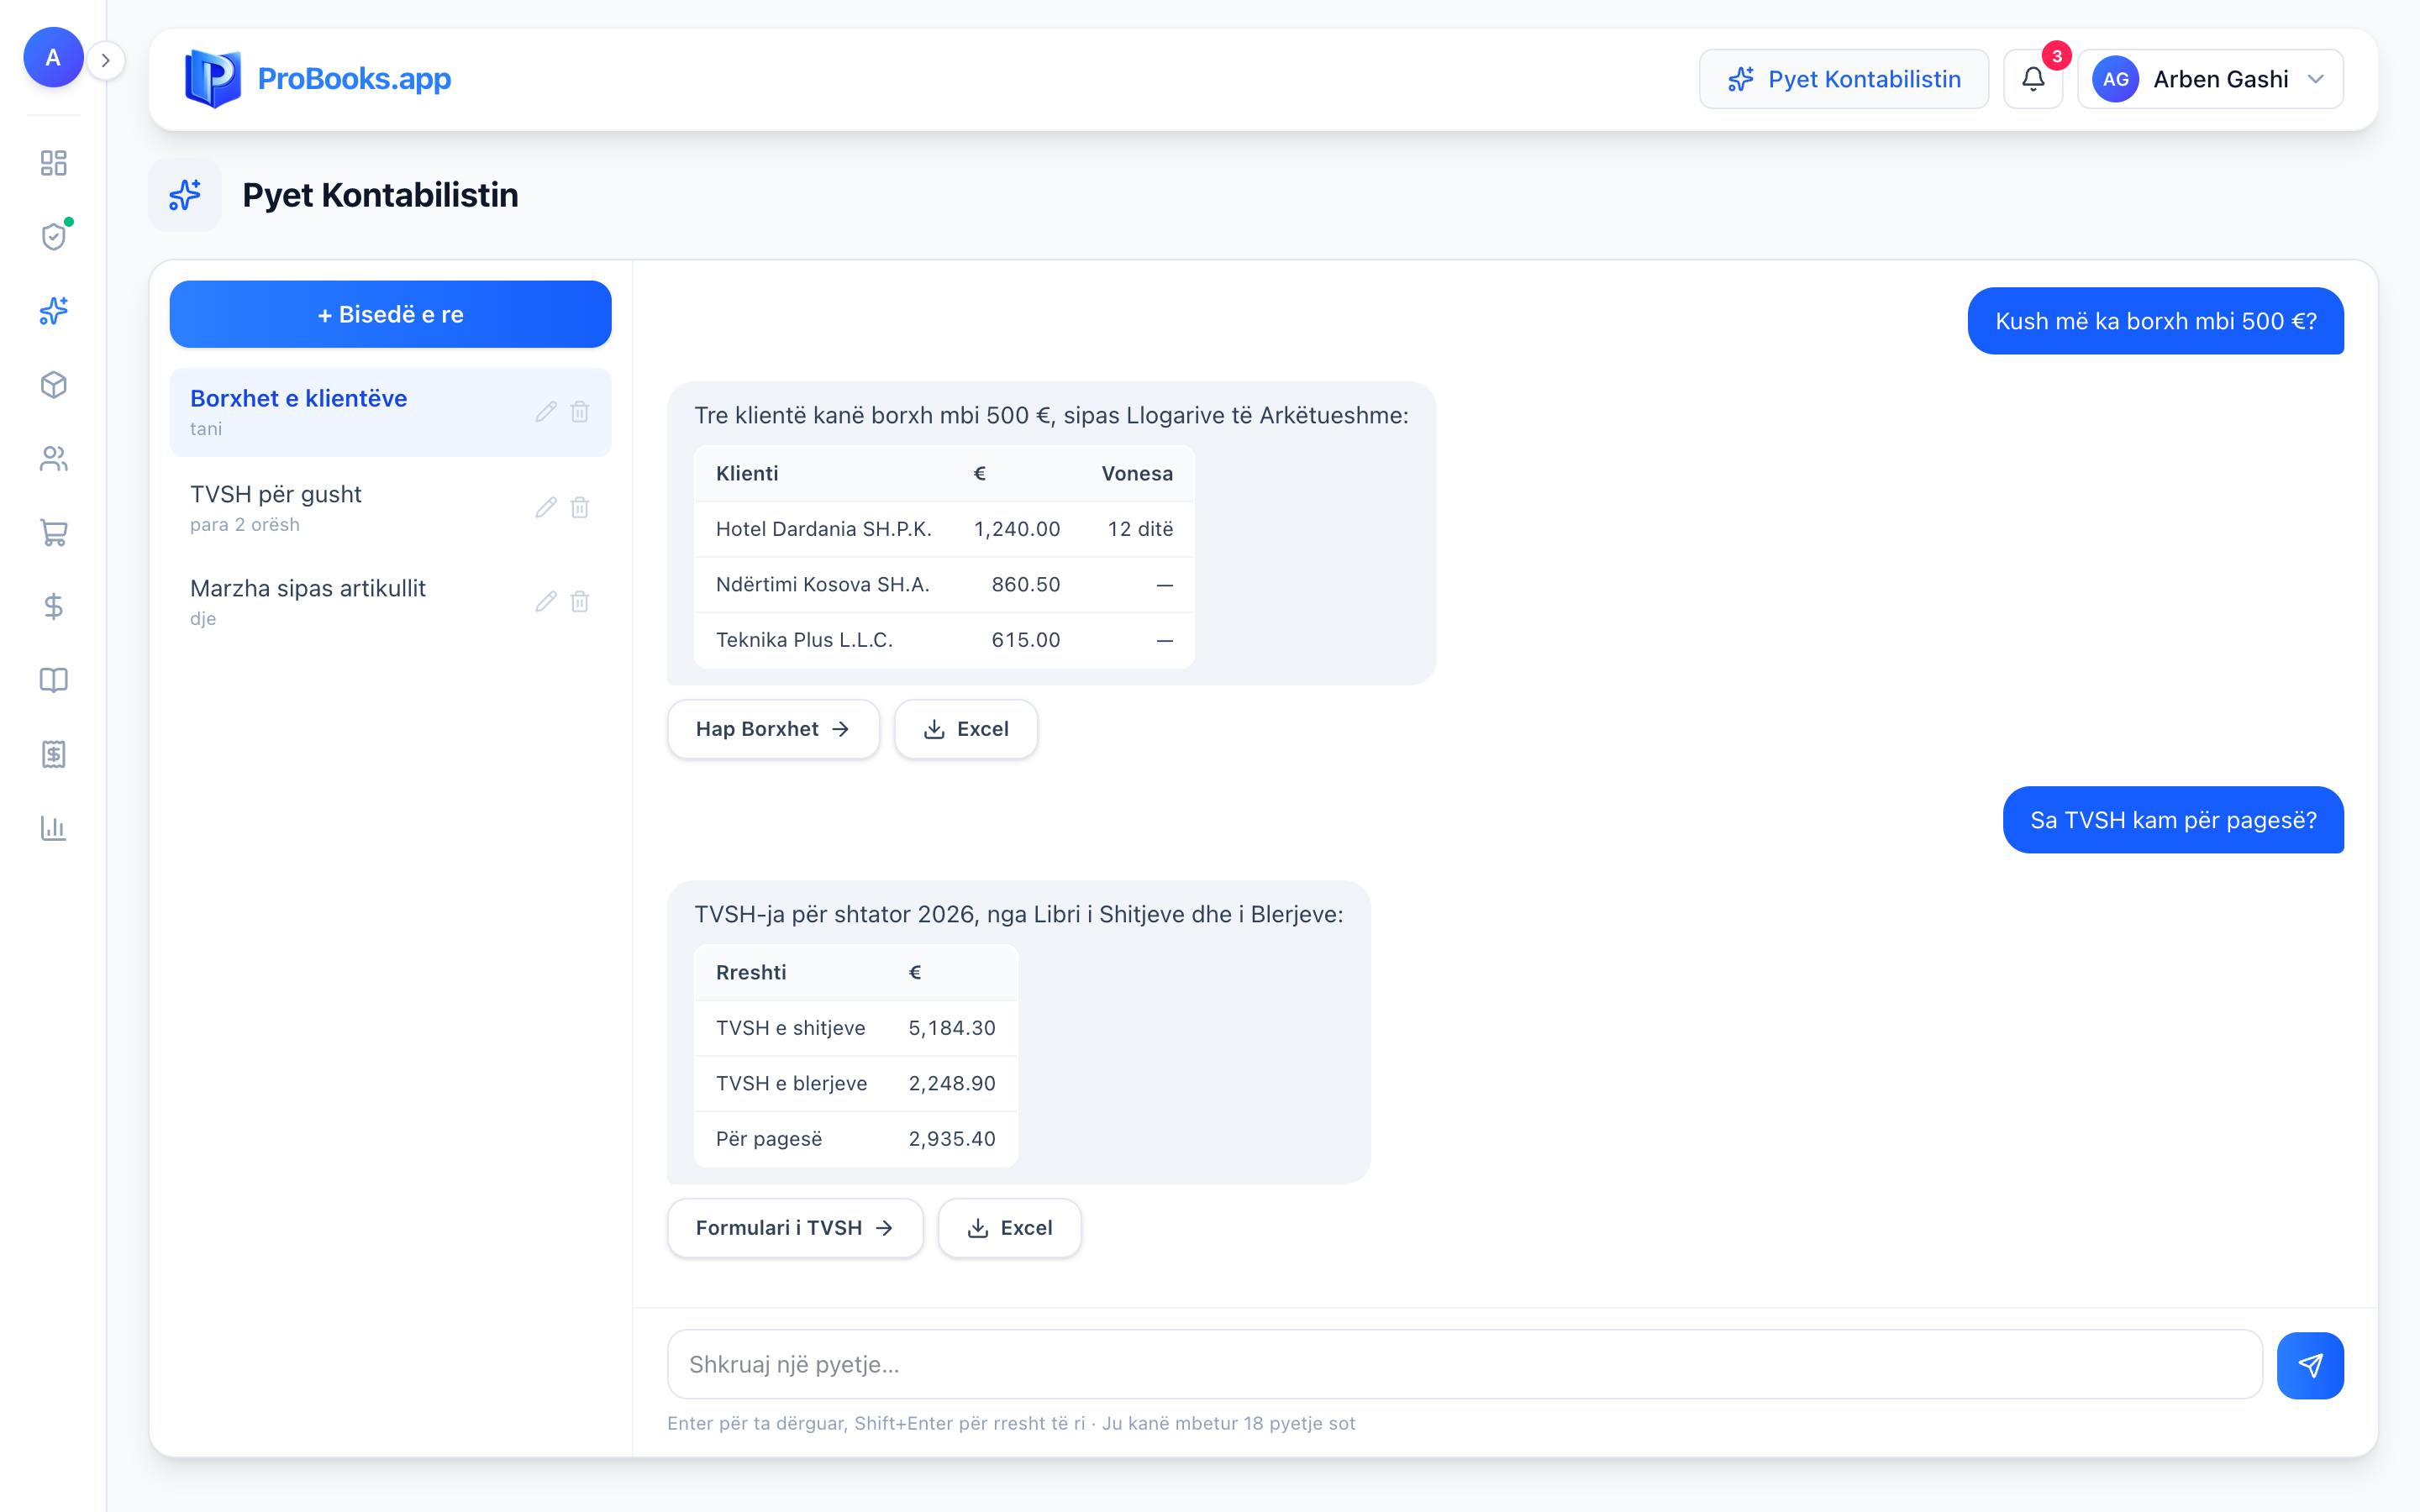
Task: Click the 860.50 amount cell
Action: pyautogui.click(x=1026, y=585)
